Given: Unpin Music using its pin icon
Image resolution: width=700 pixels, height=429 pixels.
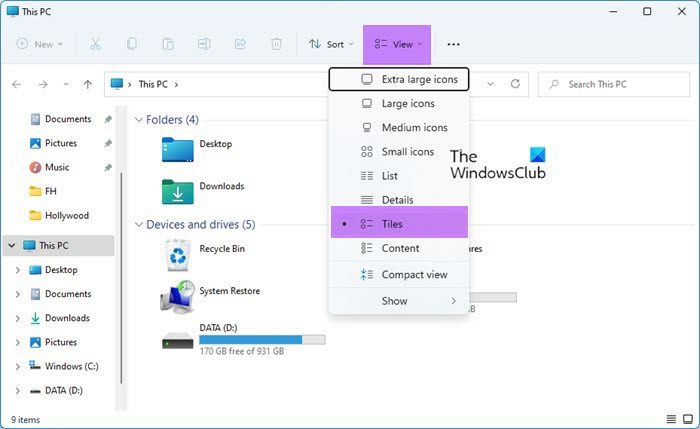Looking at the screenshot, I should click(108, 167).
